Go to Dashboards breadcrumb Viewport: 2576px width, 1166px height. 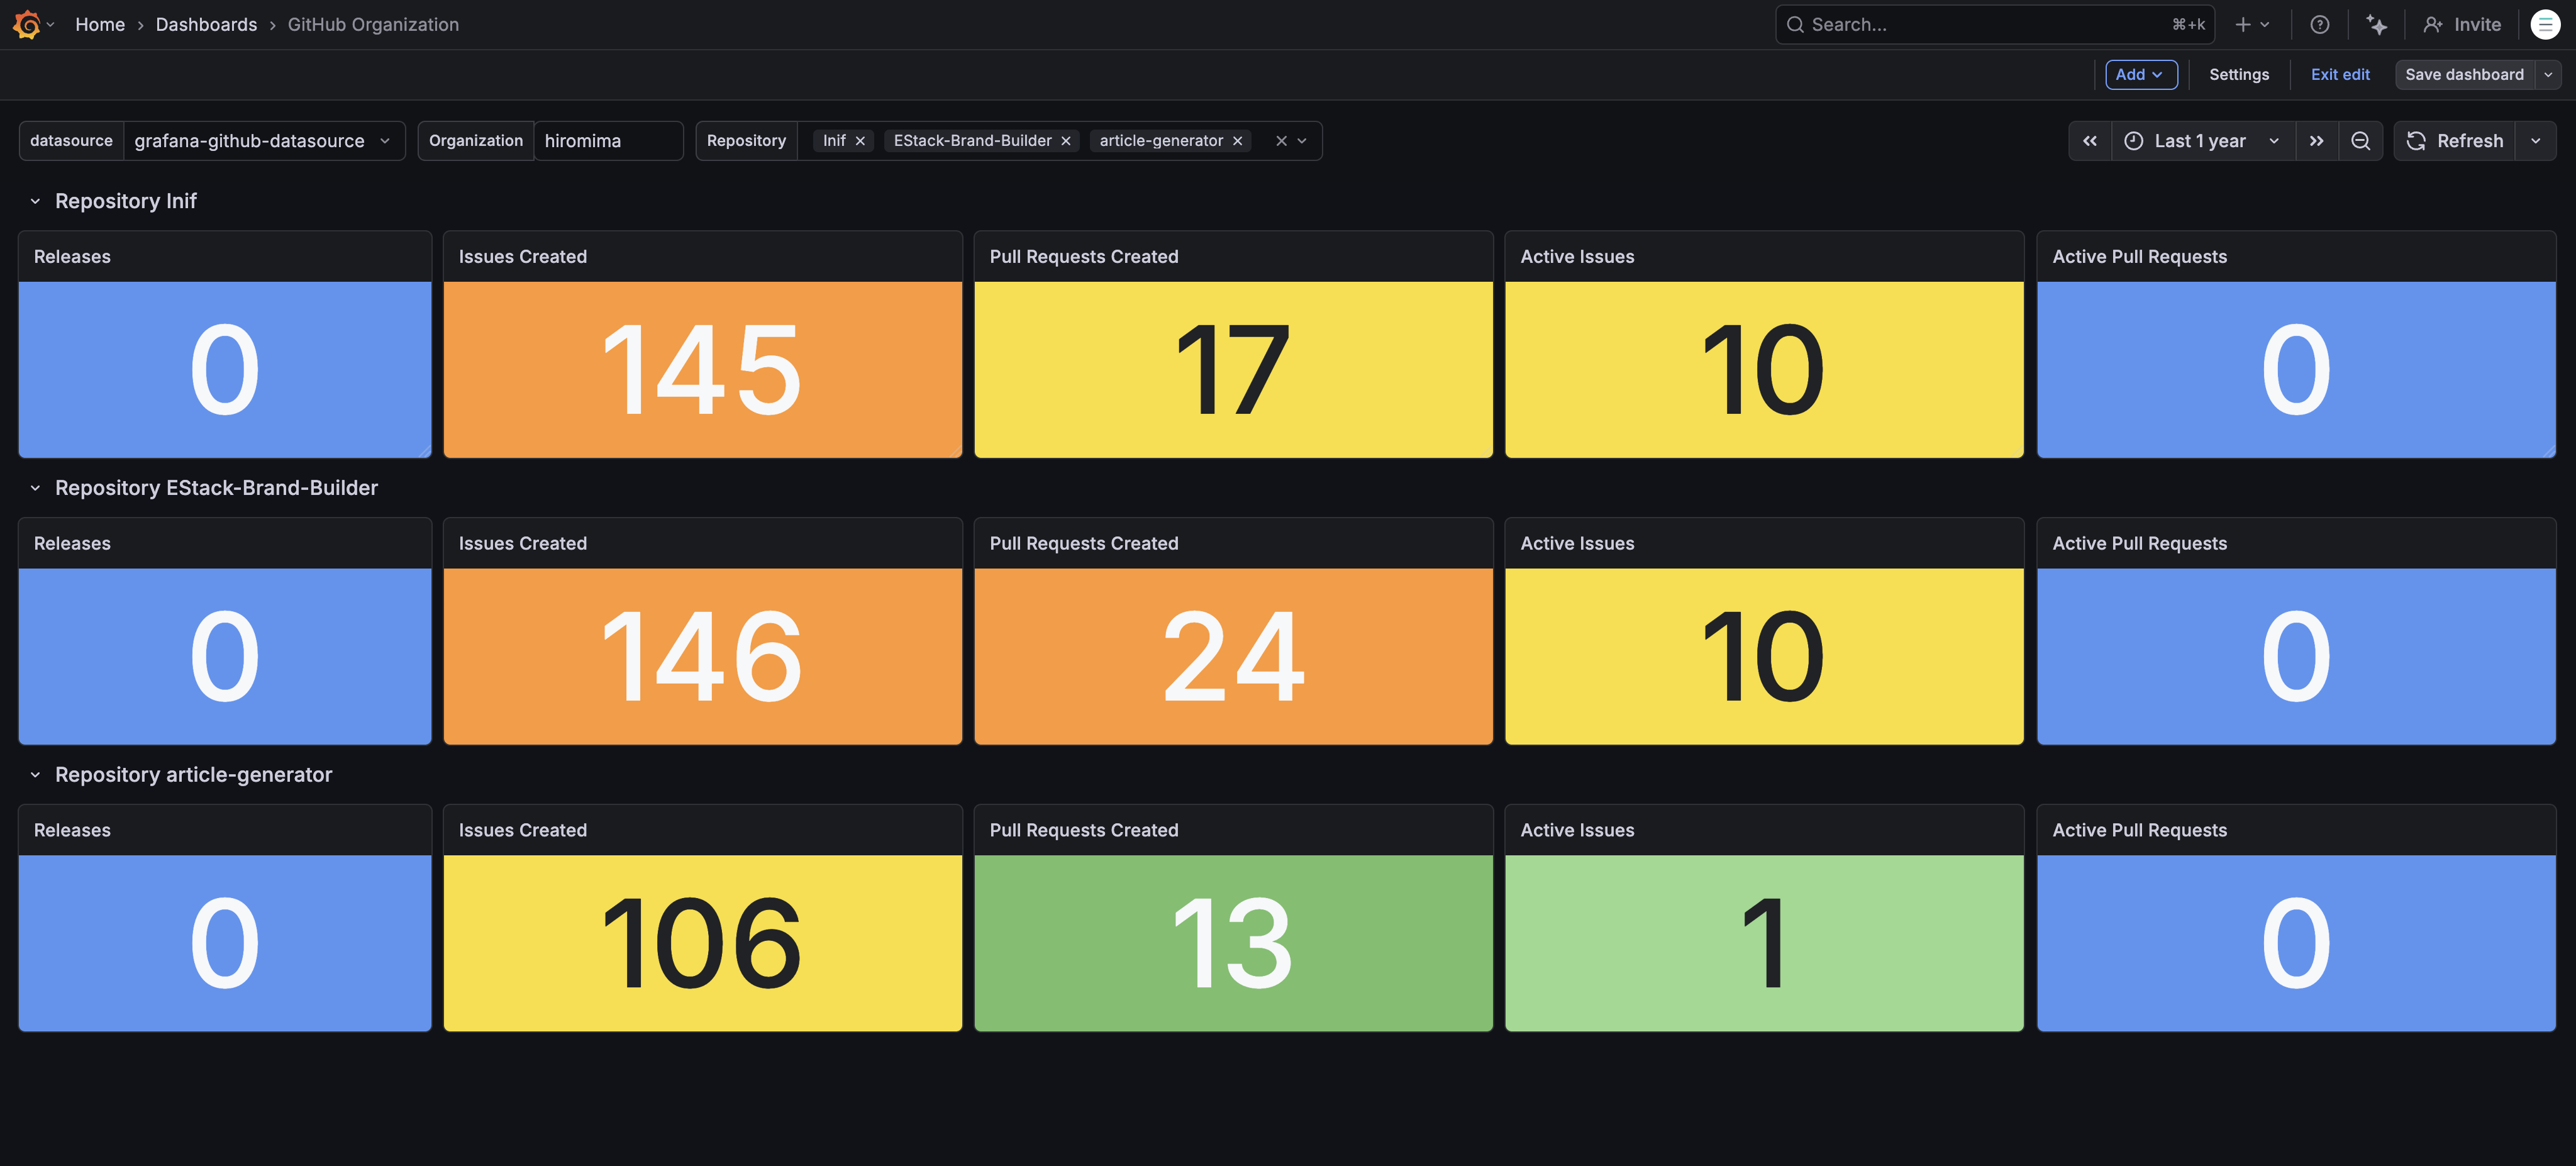[x=206, y=24]
